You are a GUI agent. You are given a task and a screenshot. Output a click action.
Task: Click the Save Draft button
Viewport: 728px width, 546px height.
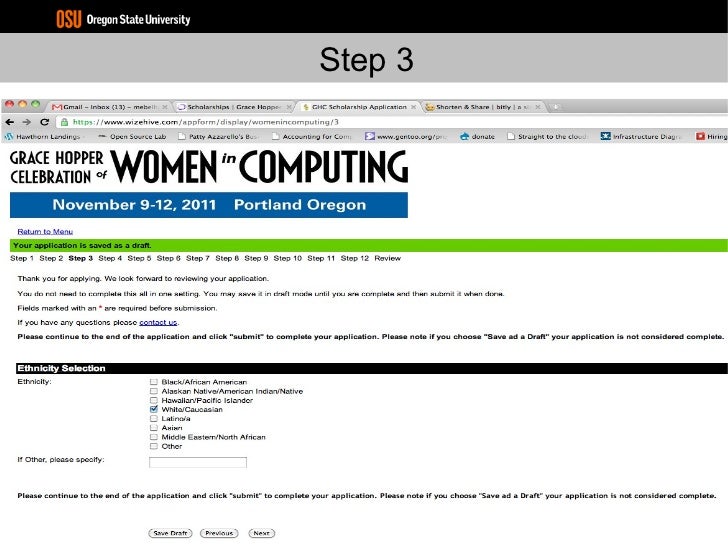[x=170, y=533]
